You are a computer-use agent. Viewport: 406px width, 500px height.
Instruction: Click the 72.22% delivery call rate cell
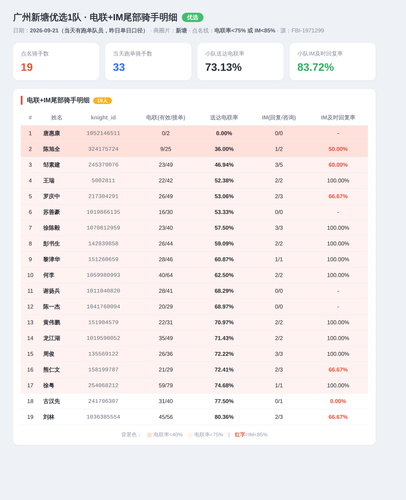click(x=224, y=354)
